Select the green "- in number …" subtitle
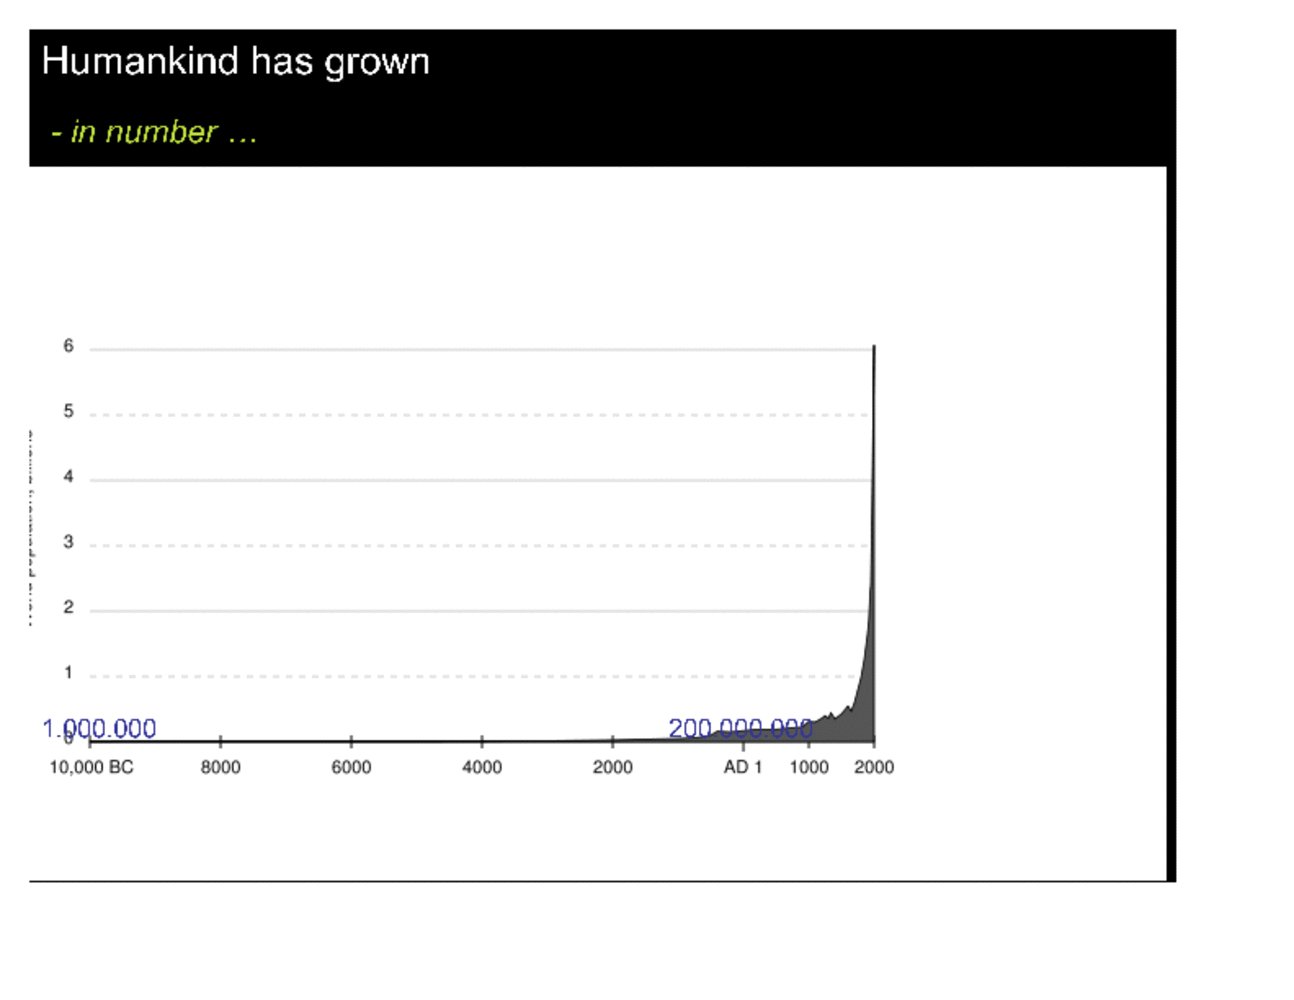This screenshot has height=1000, width=1294. (154, 132)
